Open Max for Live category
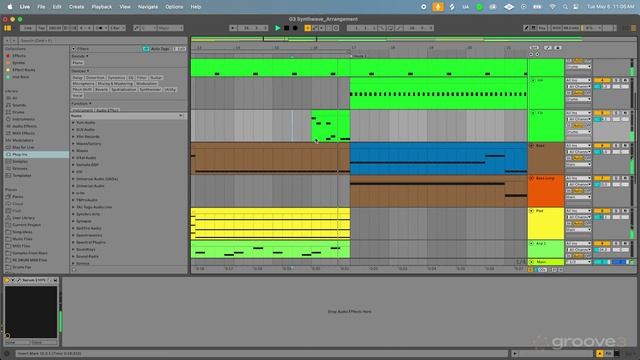 tap(23, 147)
